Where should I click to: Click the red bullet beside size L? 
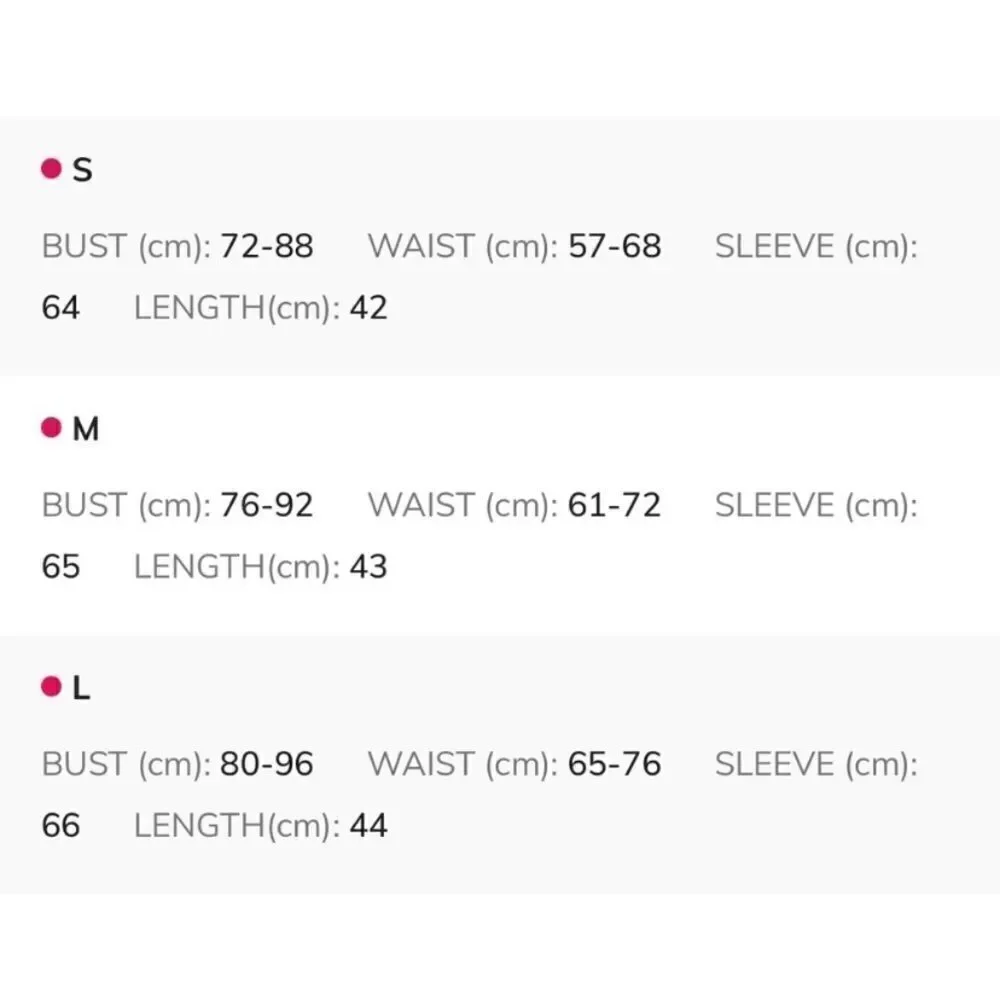pyautogui.click(x=51, y=687)
